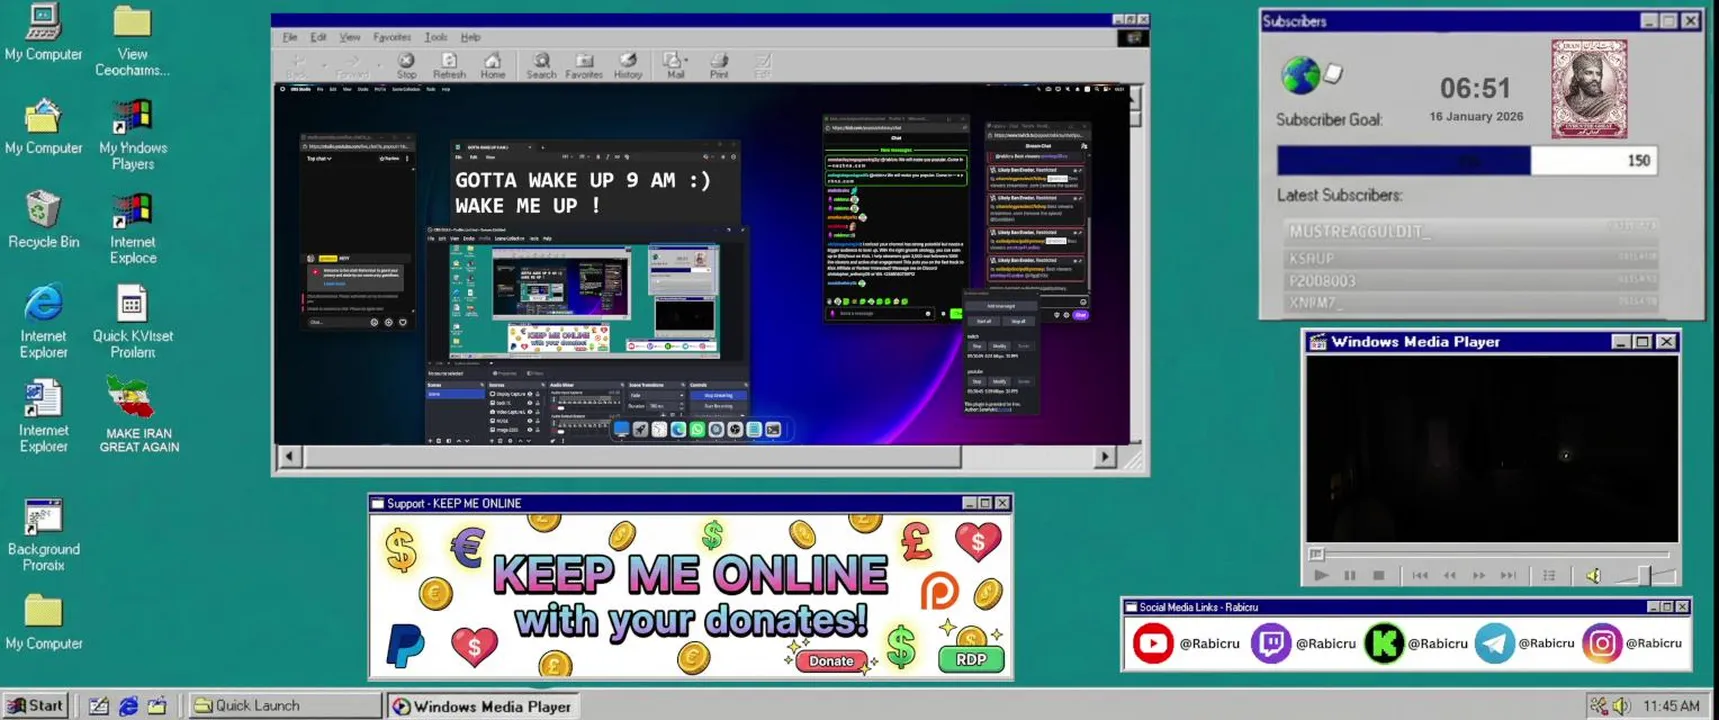Click the Start button on the taskbar
This screenshot has width=1719, height=720.
click(x=35, y=705)
